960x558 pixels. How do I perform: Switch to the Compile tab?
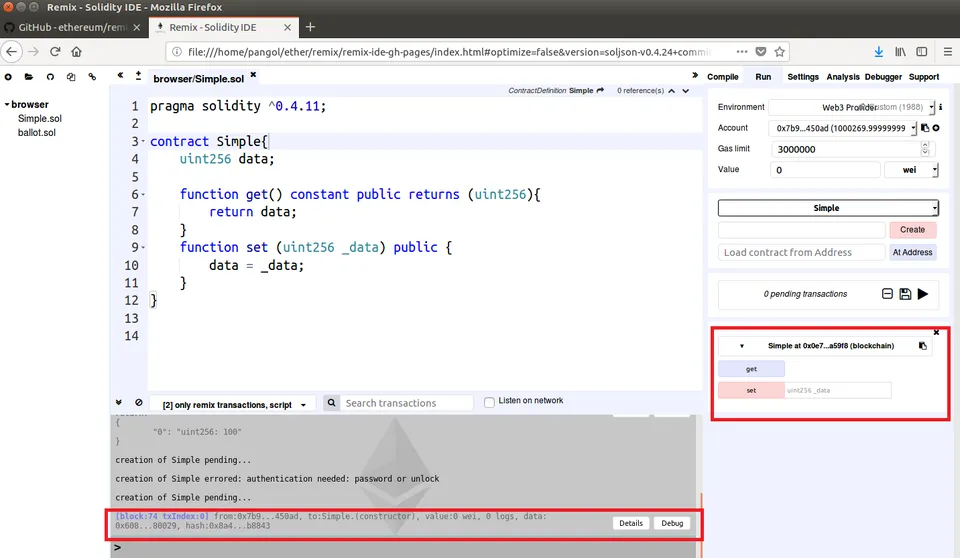coord(722,77)
